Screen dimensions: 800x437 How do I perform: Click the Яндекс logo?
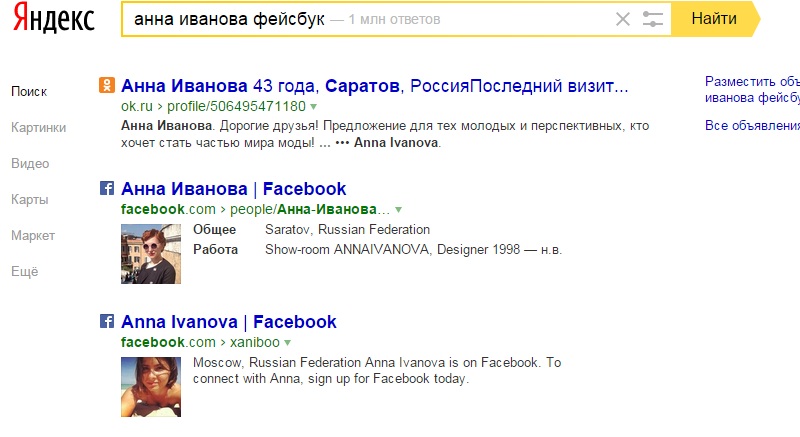(54, 18)
